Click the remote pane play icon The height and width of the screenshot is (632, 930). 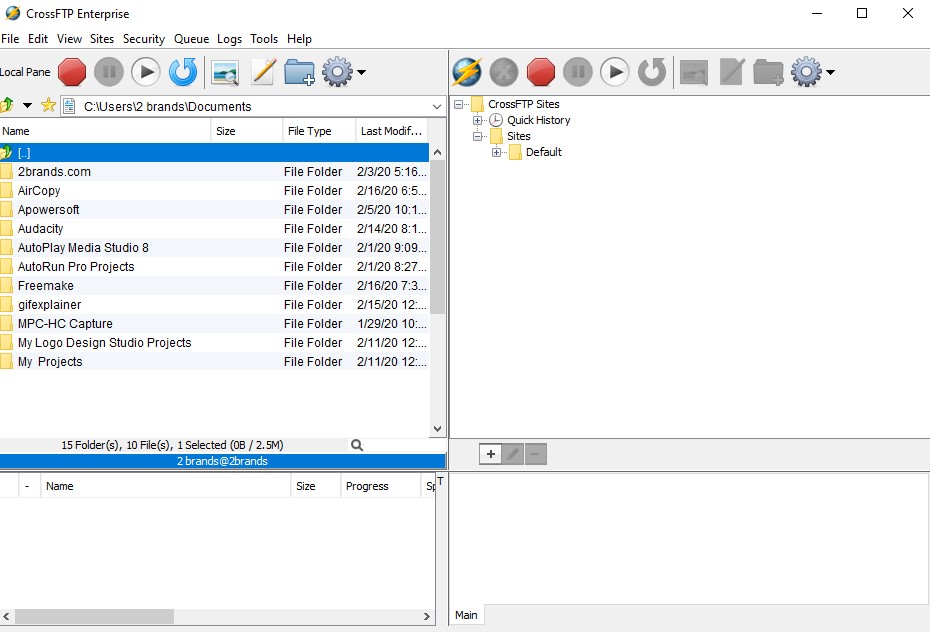[615, 72]
